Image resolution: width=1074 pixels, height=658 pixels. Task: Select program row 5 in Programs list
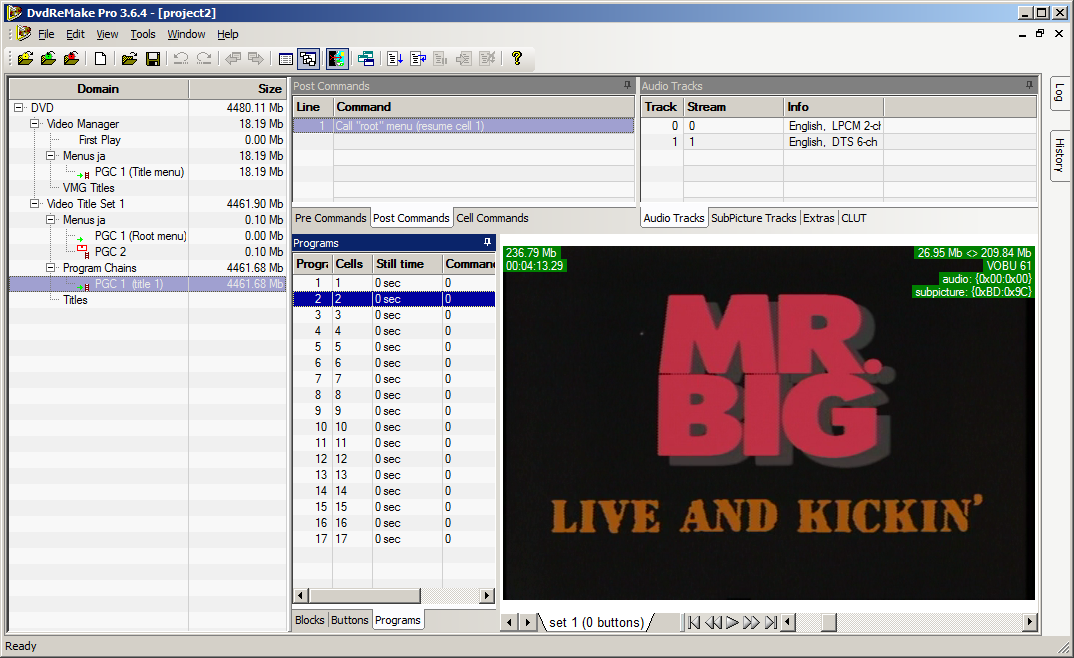pyautogui.click(x=394, y=347)
